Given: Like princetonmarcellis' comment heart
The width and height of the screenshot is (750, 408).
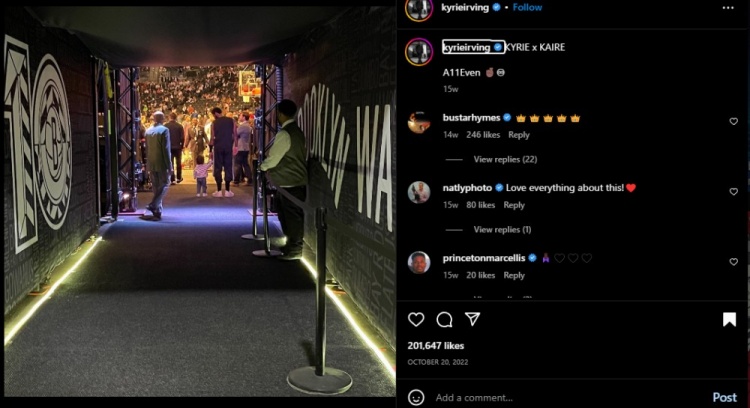Looking at the screenshot, I should (x=733, y=262).
